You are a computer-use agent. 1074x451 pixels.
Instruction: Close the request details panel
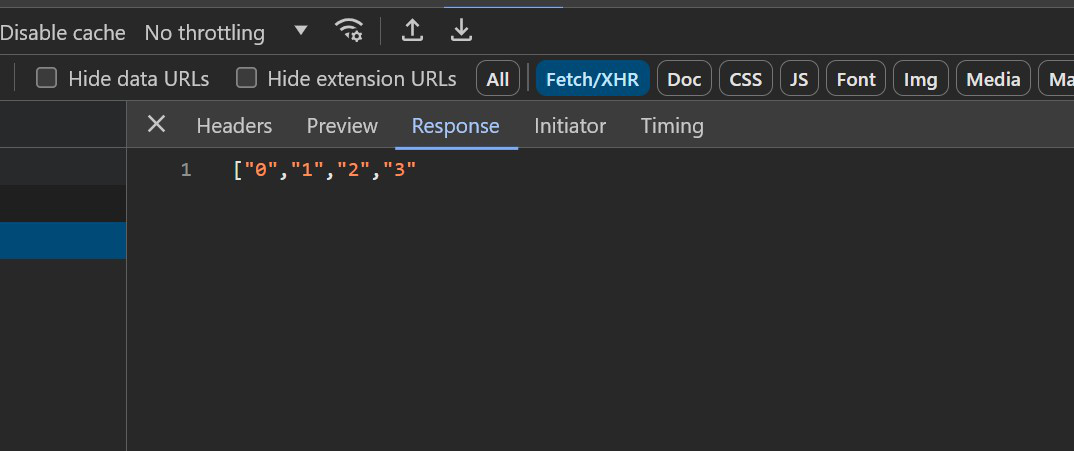point(157,125)
